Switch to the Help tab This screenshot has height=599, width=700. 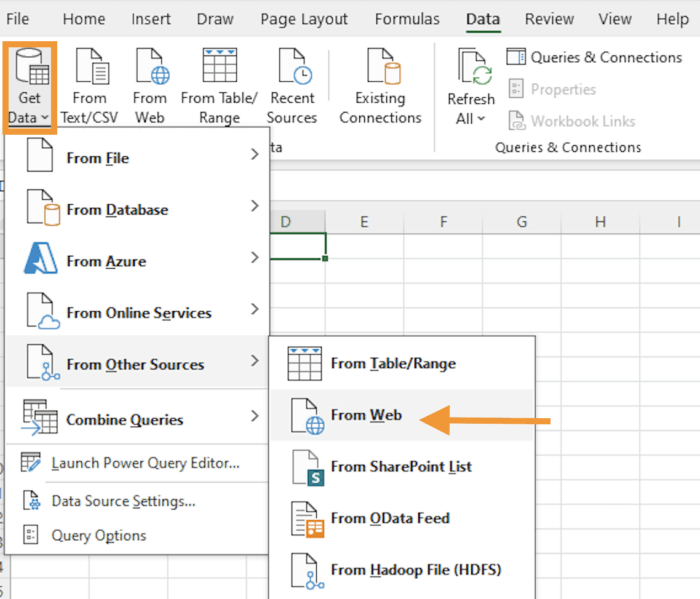click(672, 19)
